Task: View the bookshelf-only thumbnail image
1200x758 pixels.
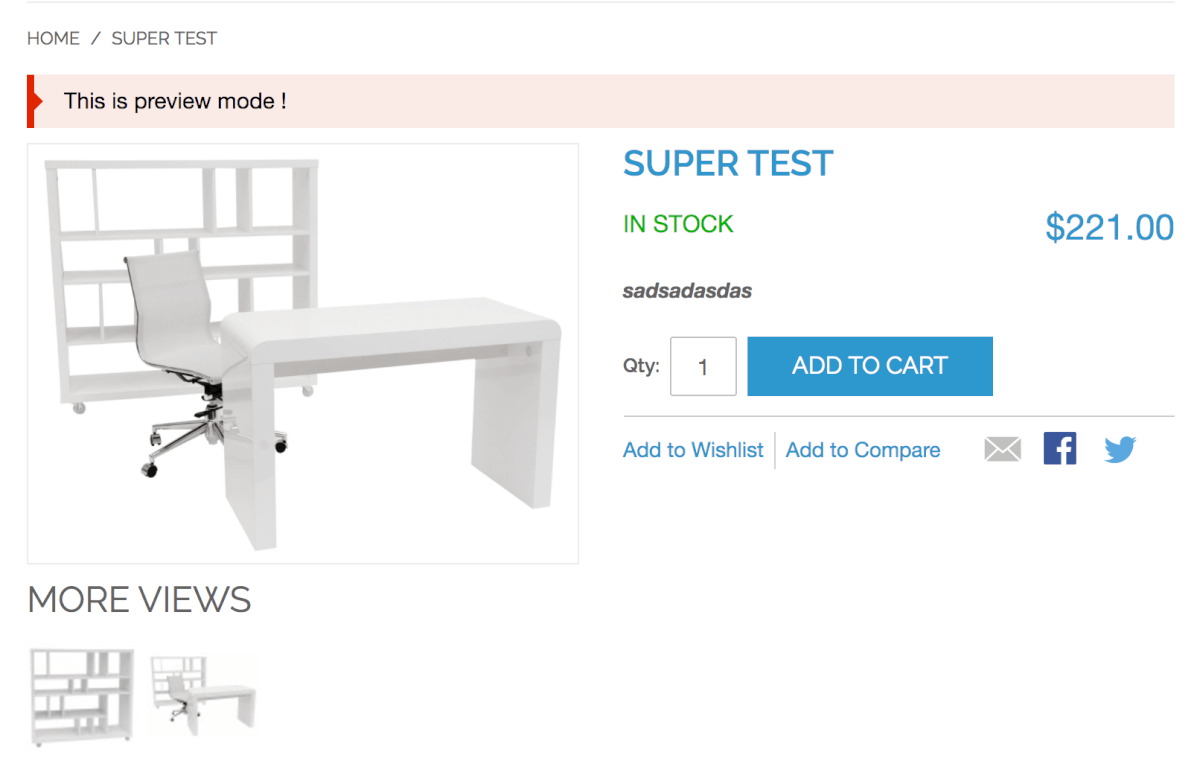Action: (82, 696)
